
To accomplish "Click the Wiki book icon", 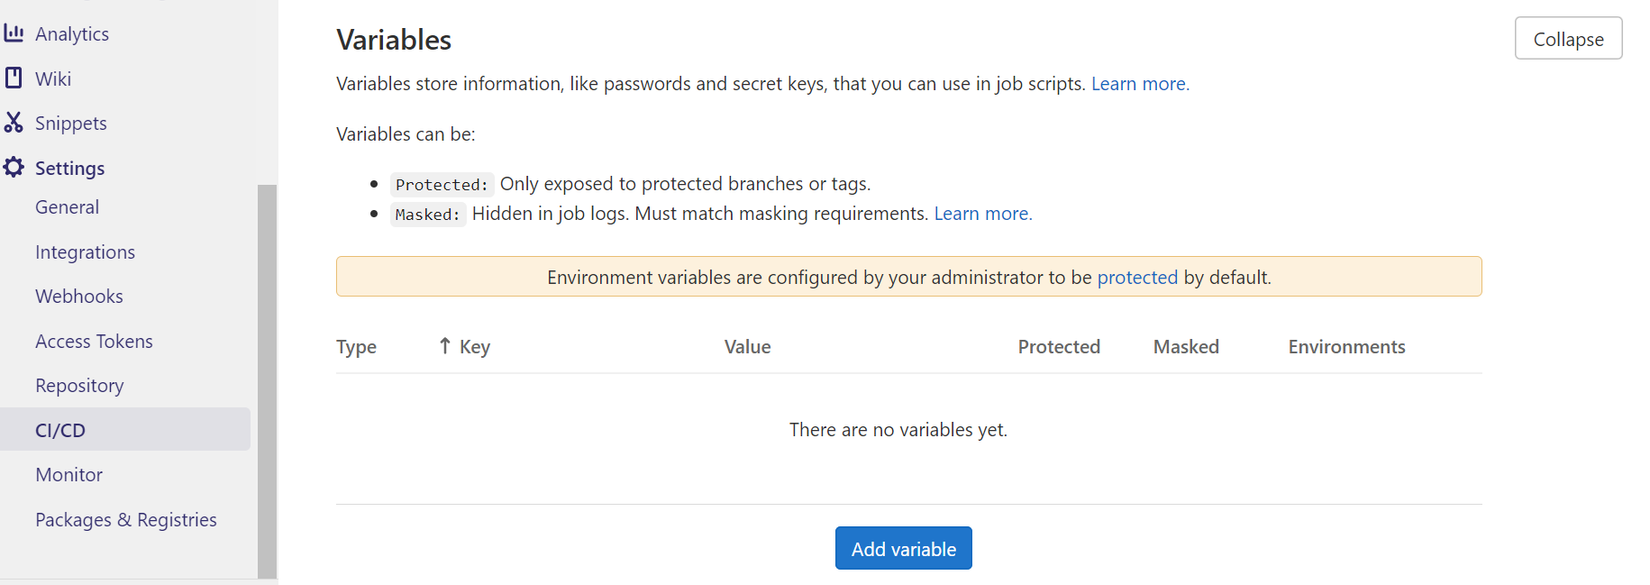I will (x=14, y=78).
